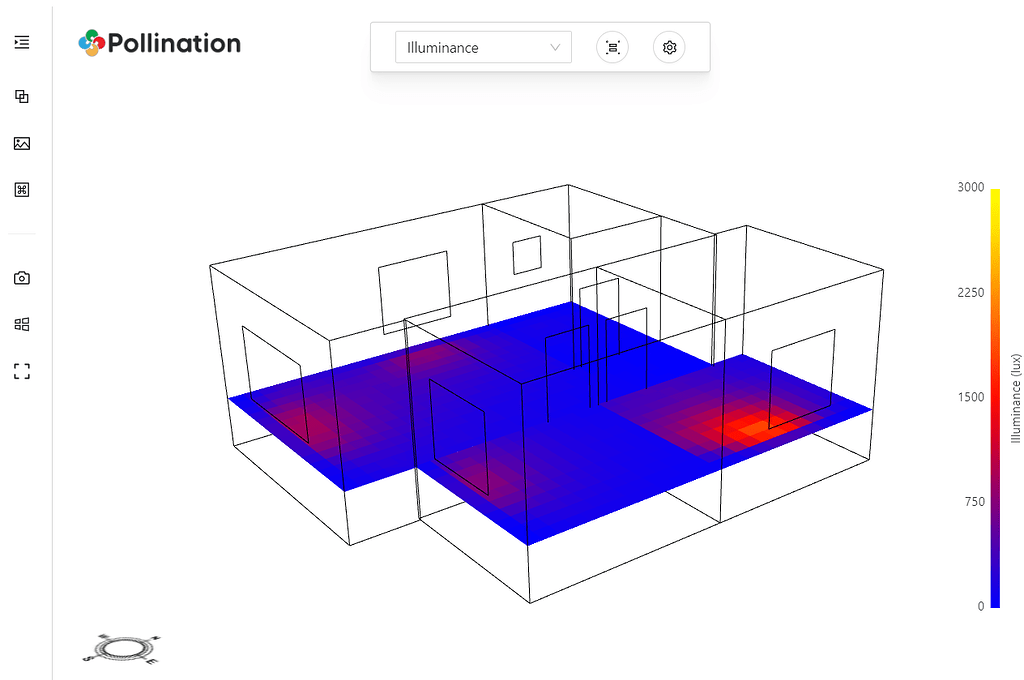Open the command key icon in sidebar

(22, 190)
